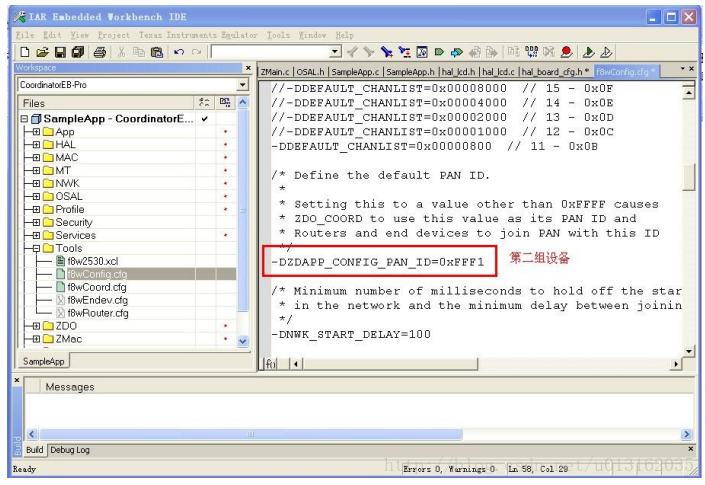Image resolution: width=705 pixels, height=485 pixels.
Task: Select the Build tab in Messages
Action: (35, 450)
